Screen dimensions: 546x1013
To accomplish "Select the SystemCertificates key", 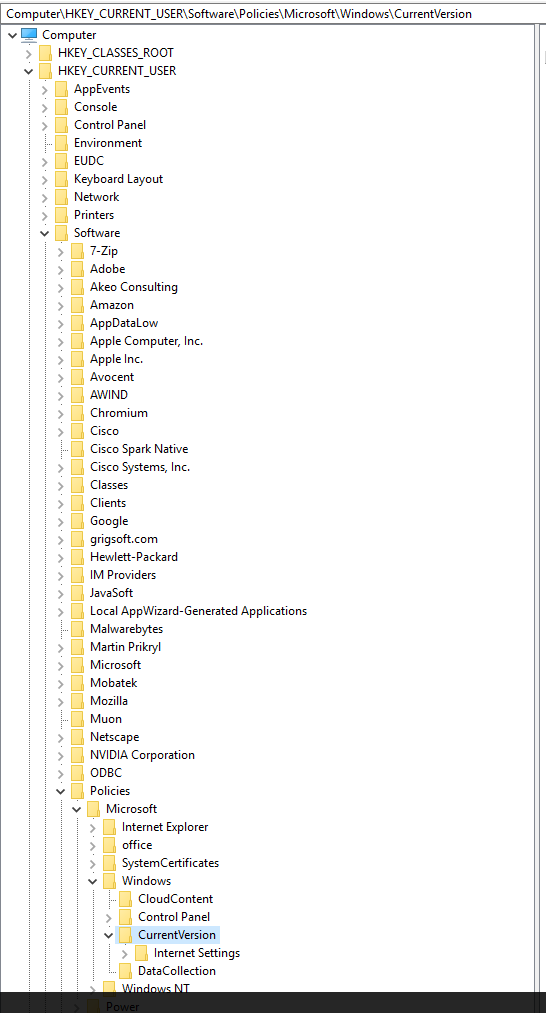I will pyautogui.click(x=171, y=863).
